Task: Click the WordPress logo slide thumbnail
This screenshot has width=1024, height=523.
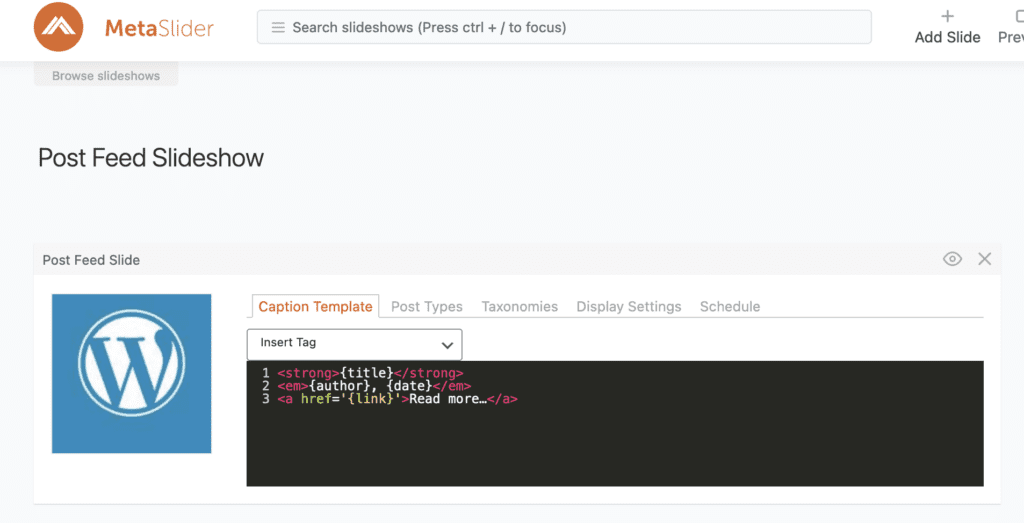Action: (131, 373)
